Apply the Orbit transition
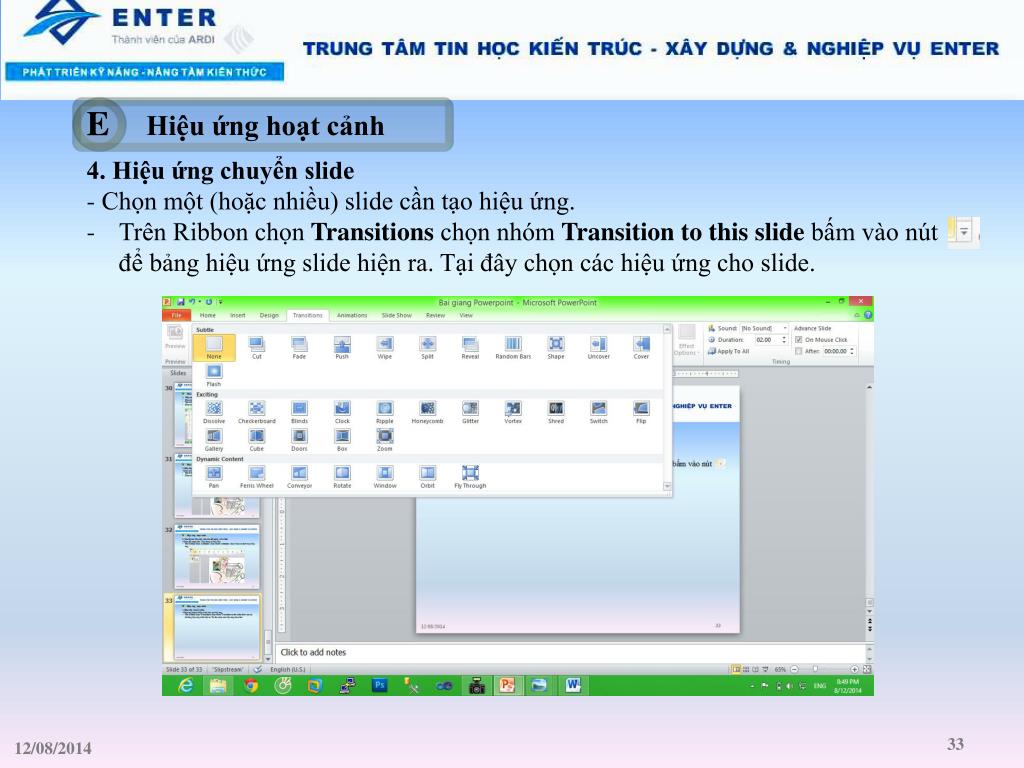The image size is (1024, 768). pyautogui.click(x=428, y=477)
